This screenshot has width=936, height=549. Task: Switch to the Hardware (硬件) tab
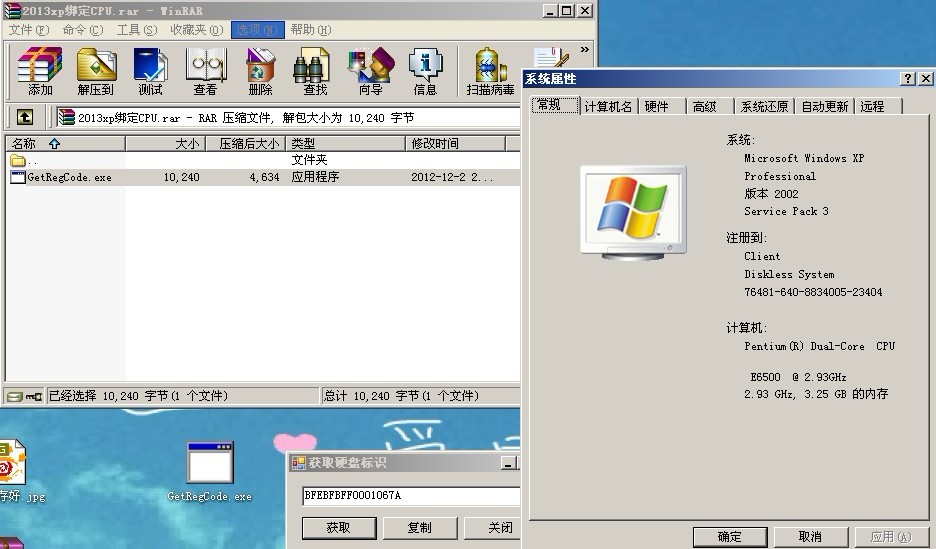pos(662,106)
